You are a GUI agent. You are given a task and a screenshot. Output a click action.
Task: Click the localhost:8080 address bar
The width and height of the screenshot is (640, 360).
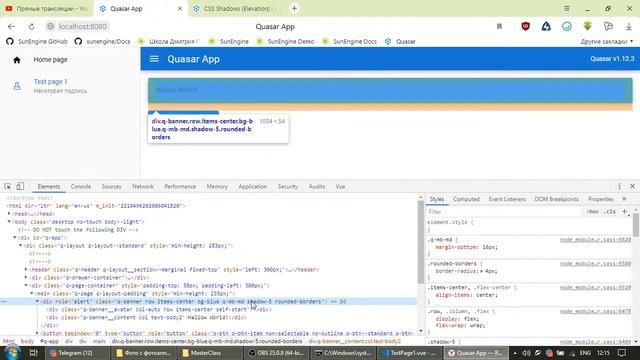82,27
